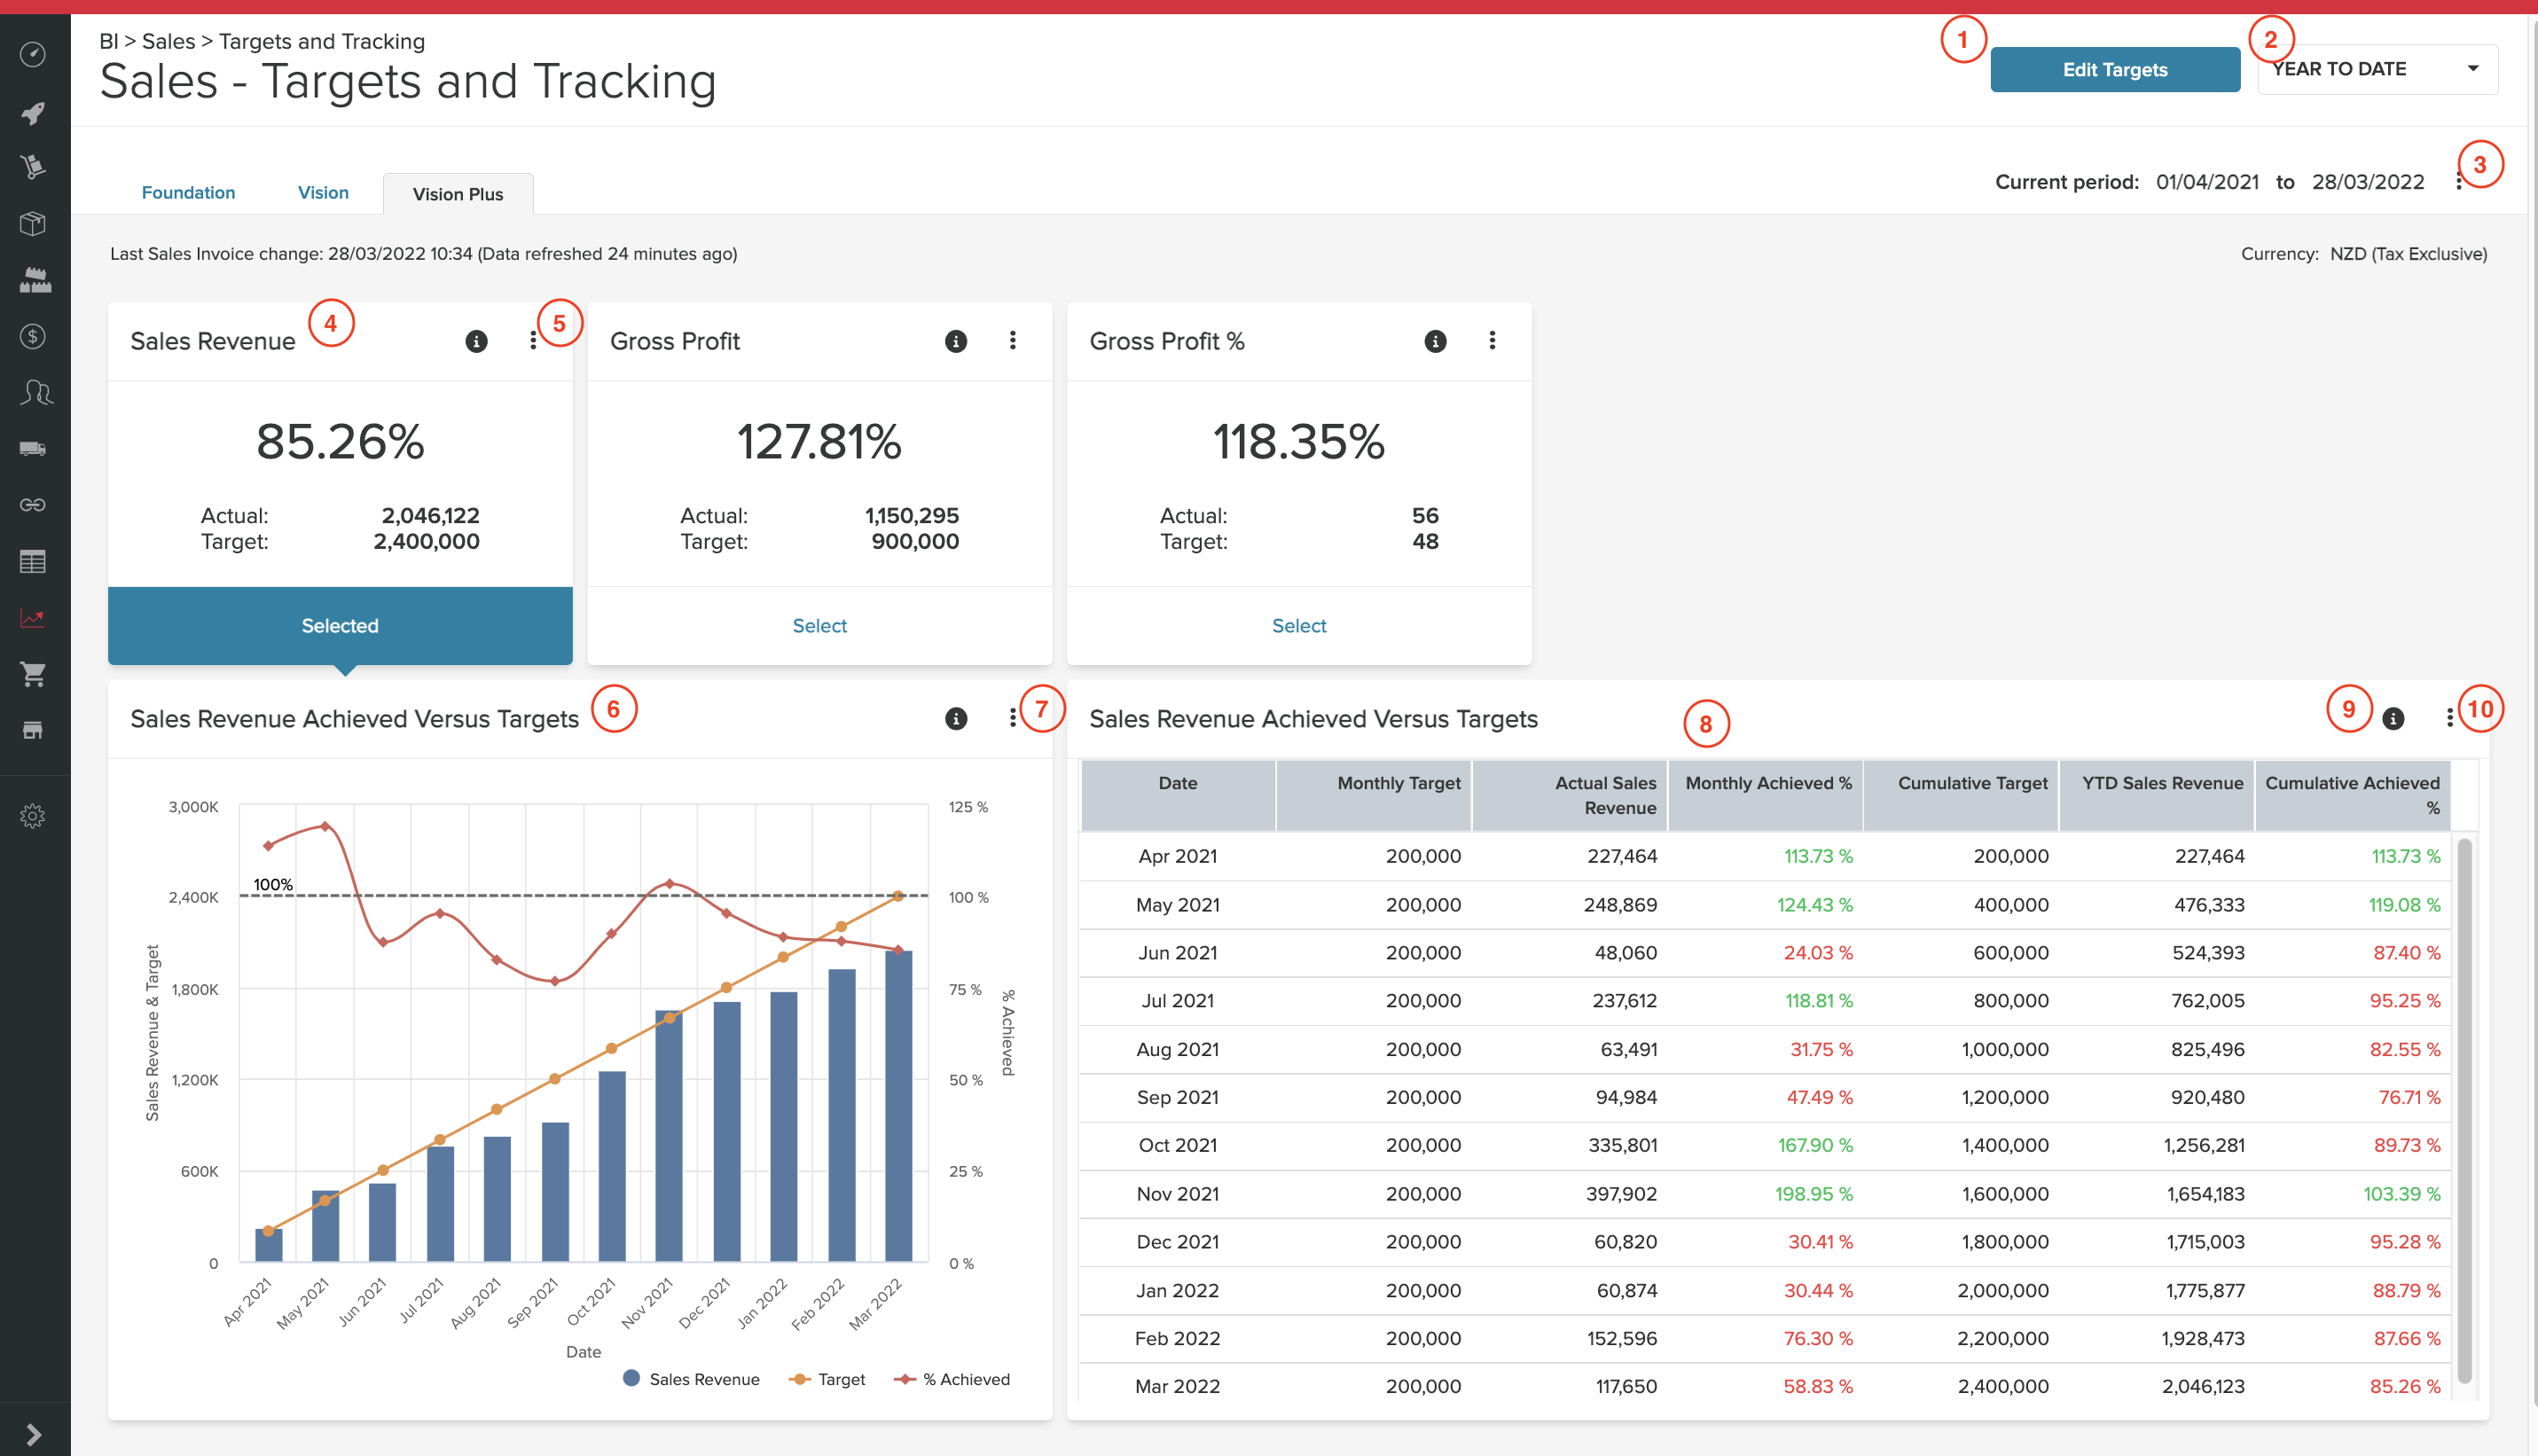Click the end date 28/03/2022
The height and width of the screenshot is (1456, 2538).
2367,182
